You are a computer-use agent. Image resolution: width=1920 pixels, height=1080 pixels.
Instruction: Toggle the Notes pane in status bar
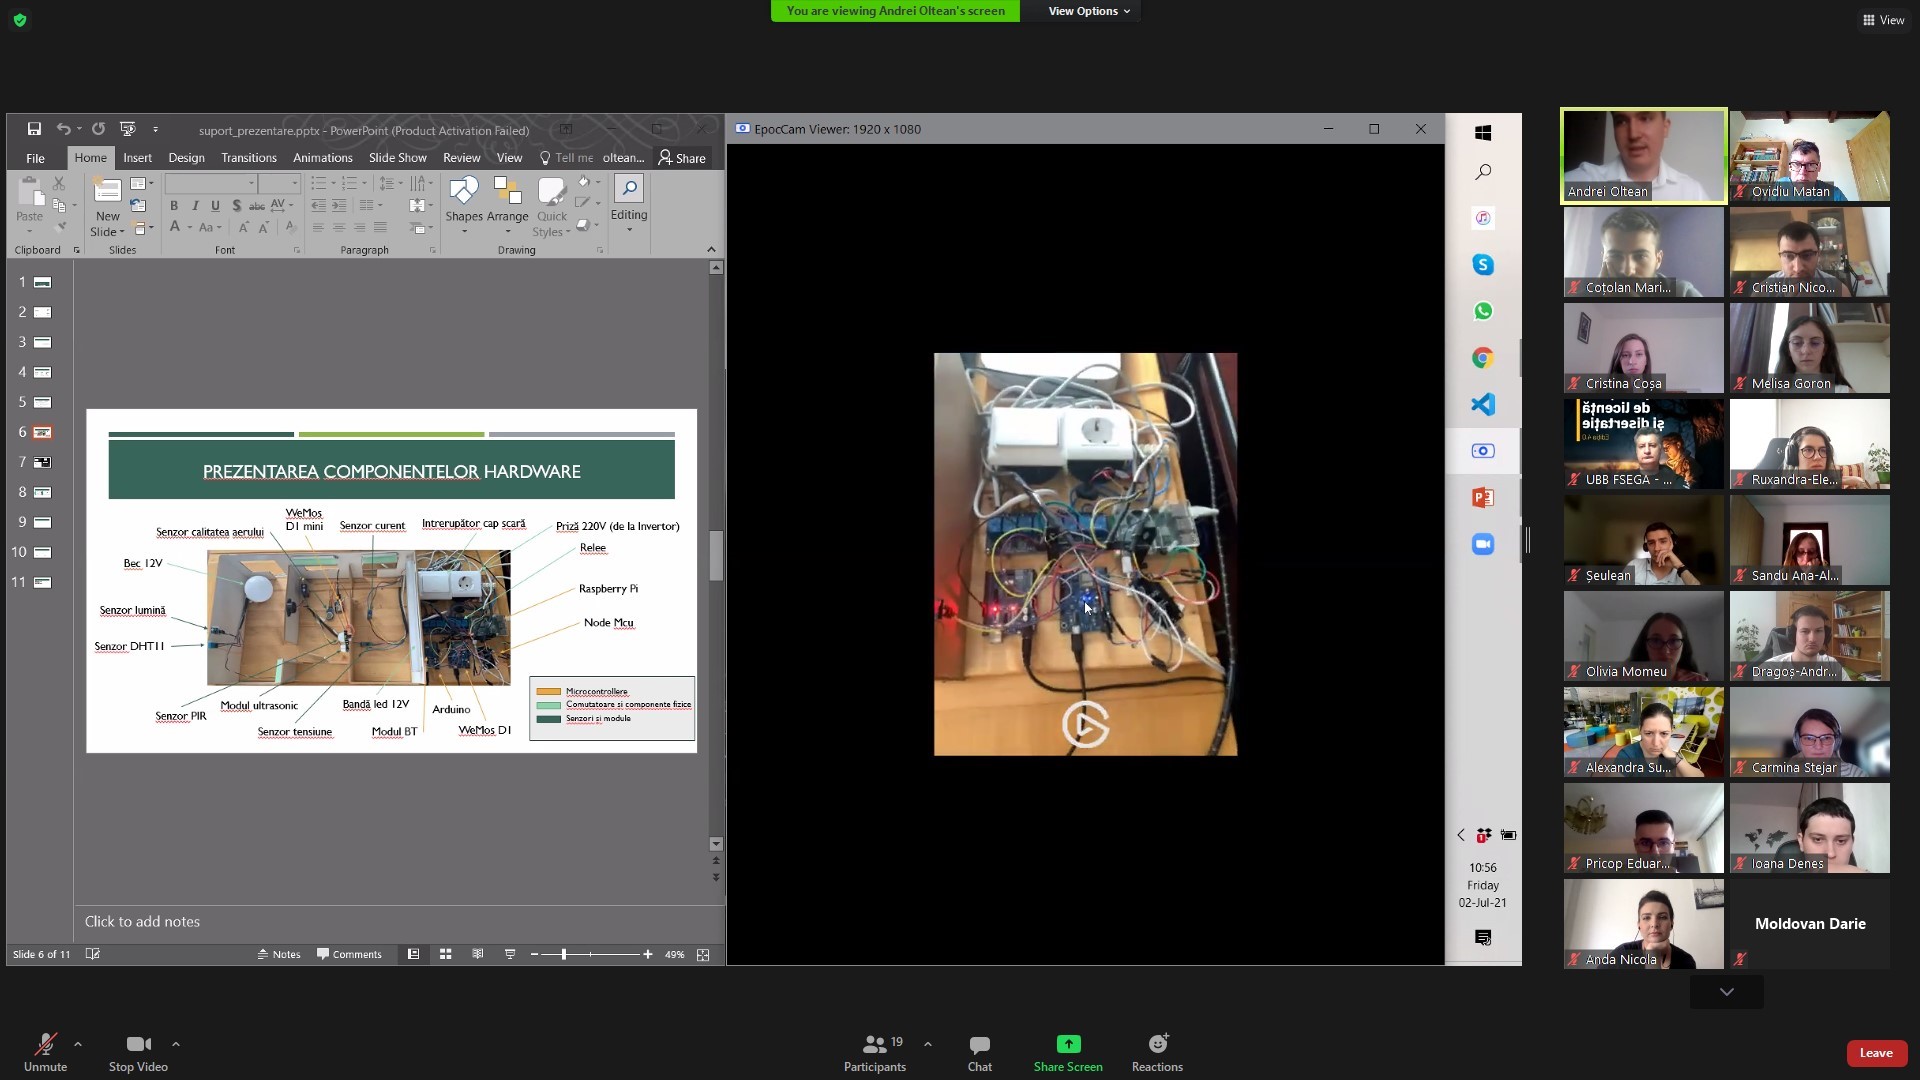coord(279,954)
